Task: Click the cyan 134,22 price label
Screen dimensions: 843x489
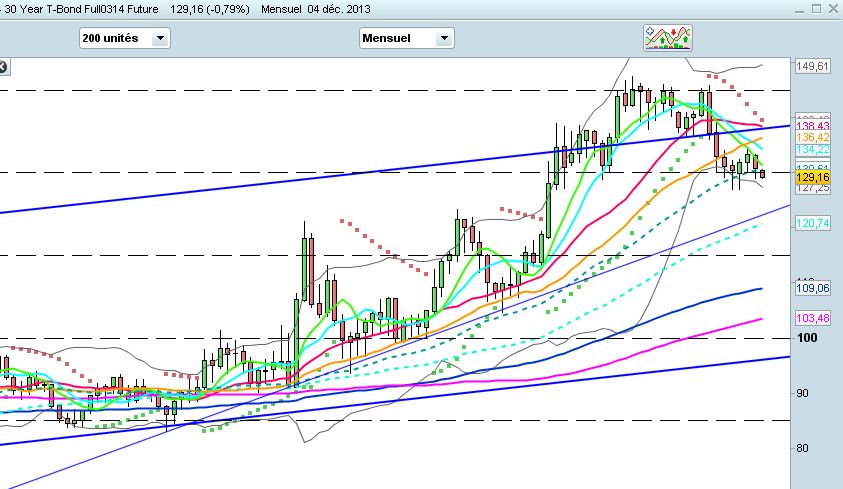Action: [x=812, y=149]
